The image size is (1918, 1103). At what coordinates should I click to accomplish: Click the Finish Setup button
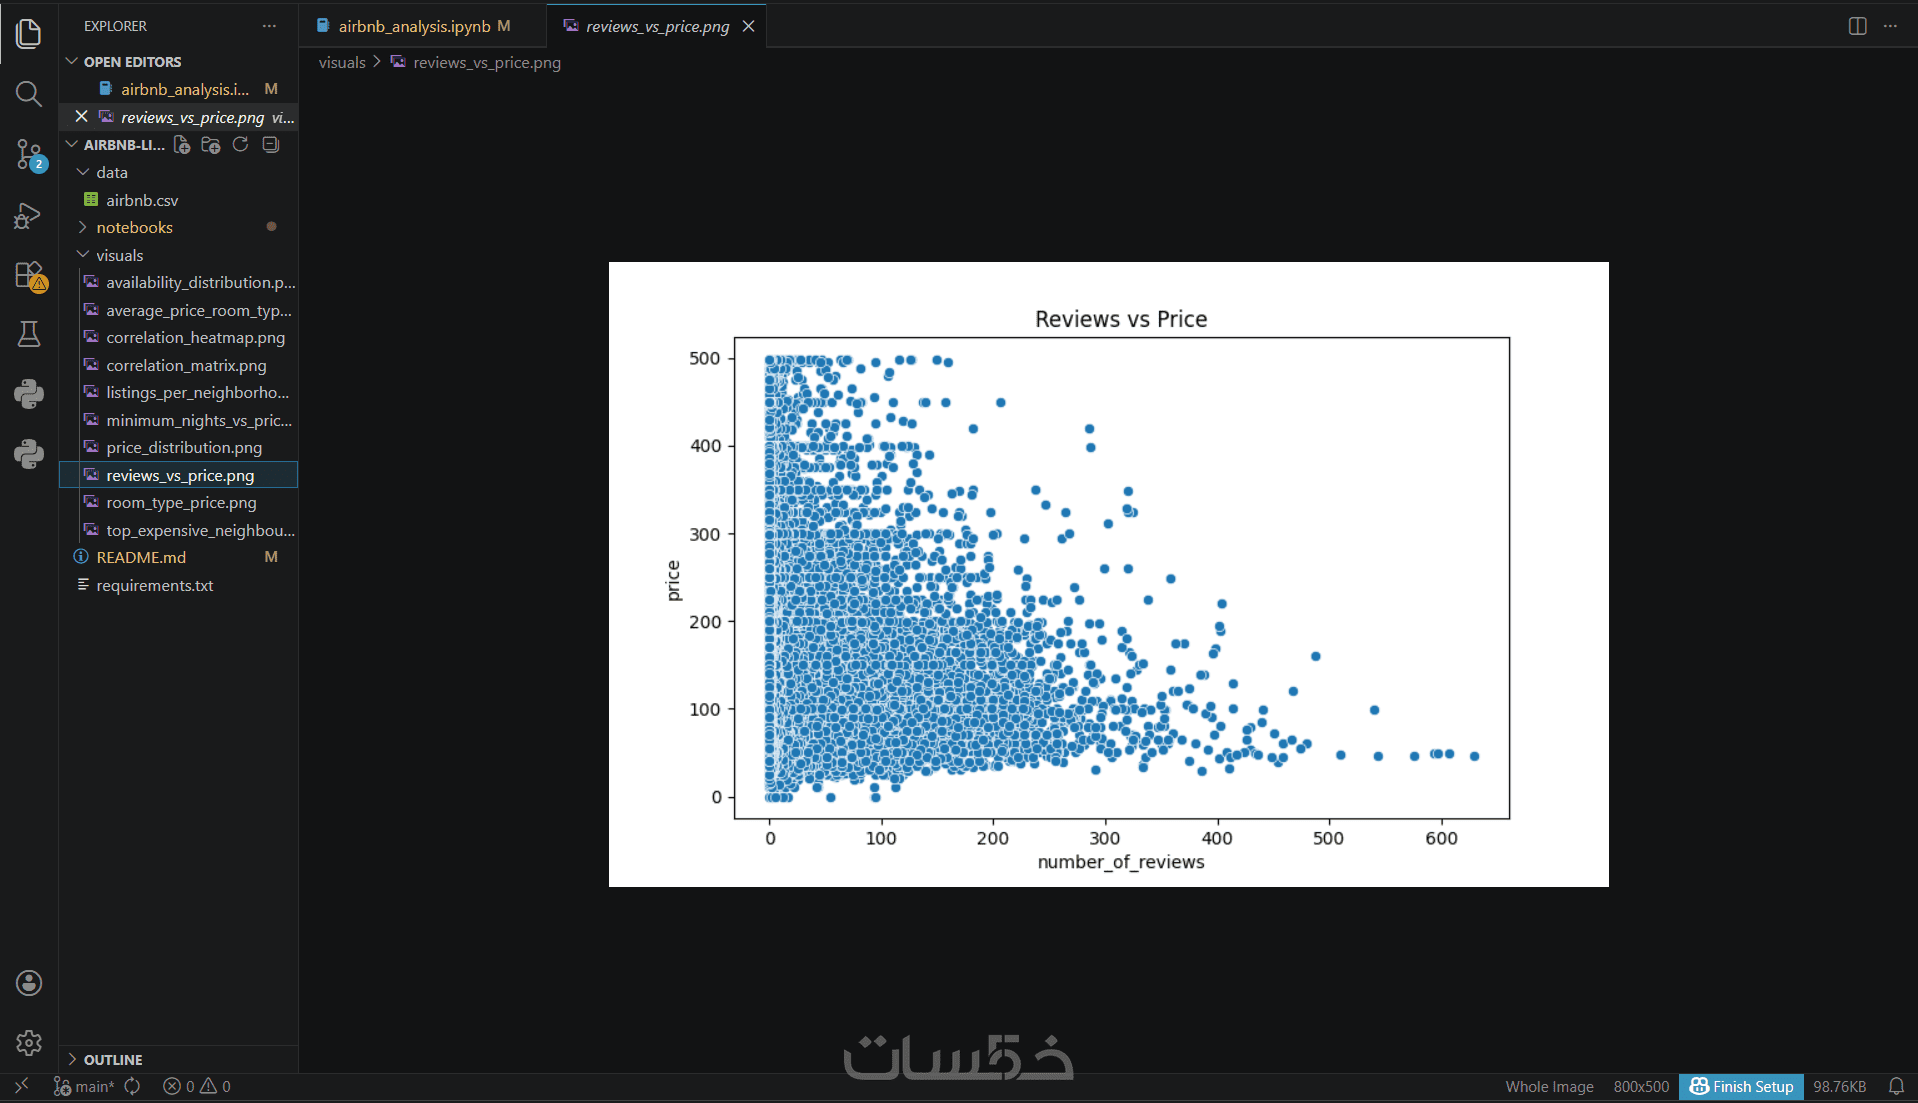1741,1086
